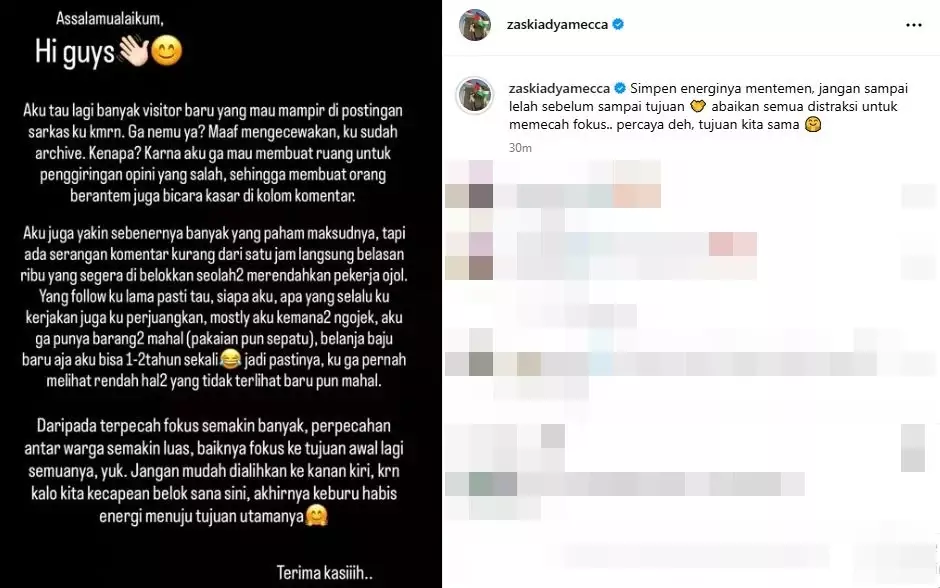The height and width of the screenshot is (588, 940).
Task: Click the yellow heart emoji in caption
Action: tap(697, 107)
